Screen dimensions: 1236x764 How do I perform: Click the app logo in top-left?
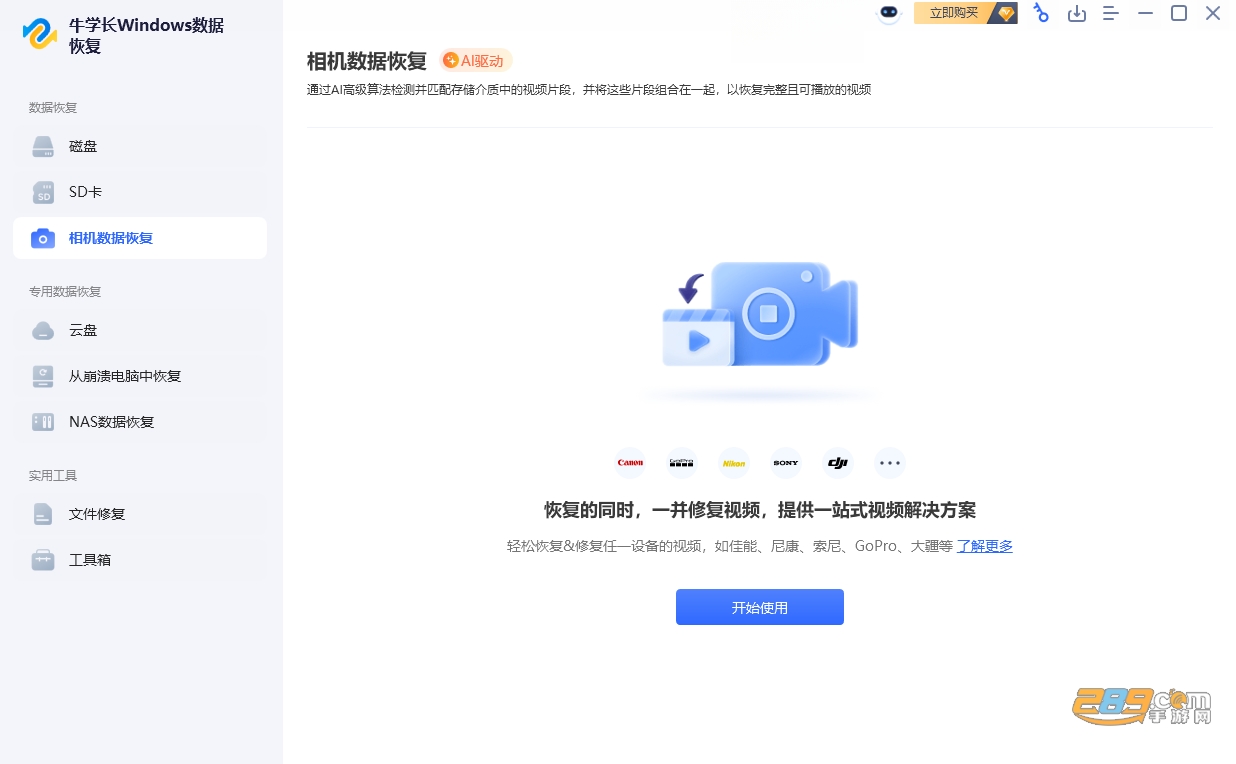coord(40,34)
